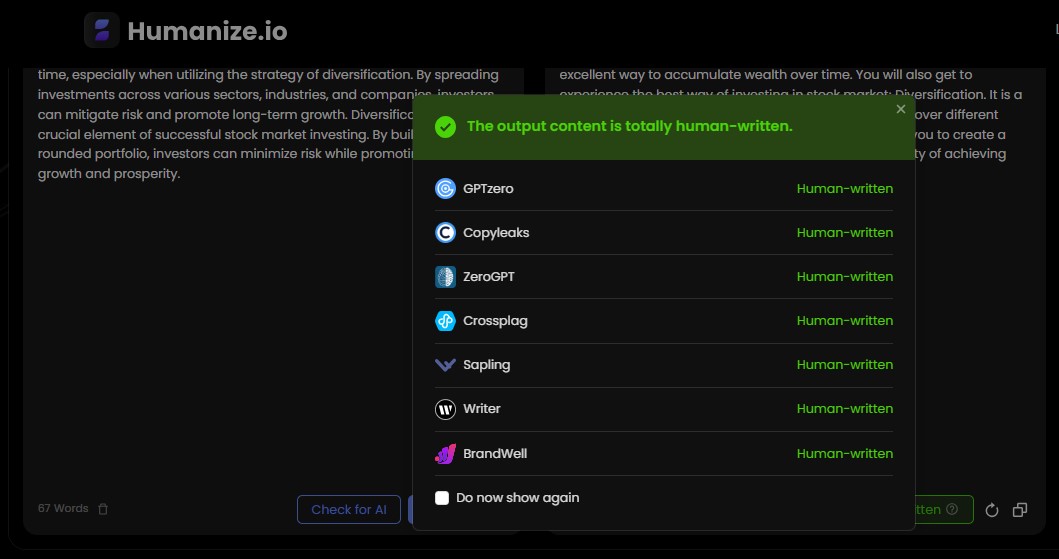Viewport: 1059px width, 559px height.
Task: Click the ZeroGPT brain icon
Action: click(x=445, y=277)
